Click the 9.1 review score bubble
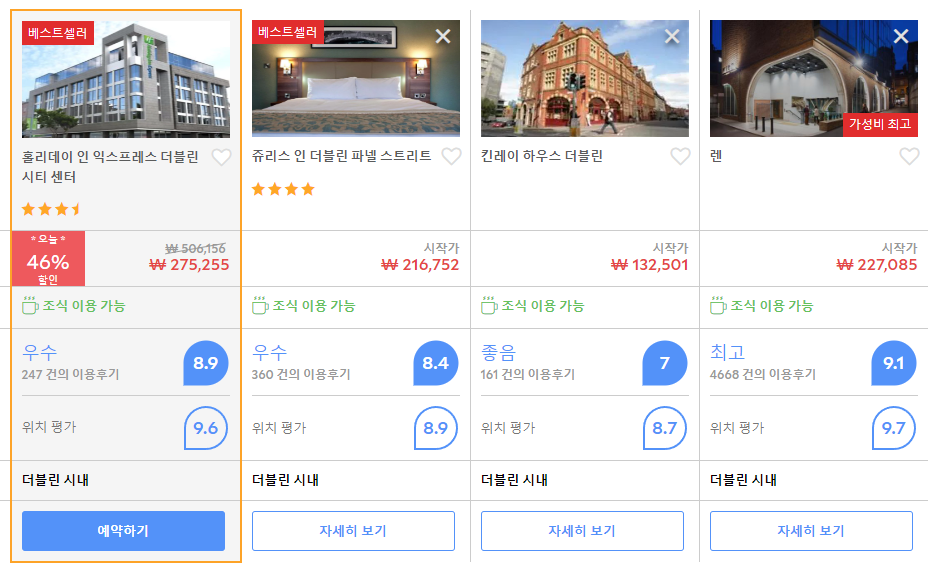The height and width of the screenshot is (573, 929). point(894,363)
